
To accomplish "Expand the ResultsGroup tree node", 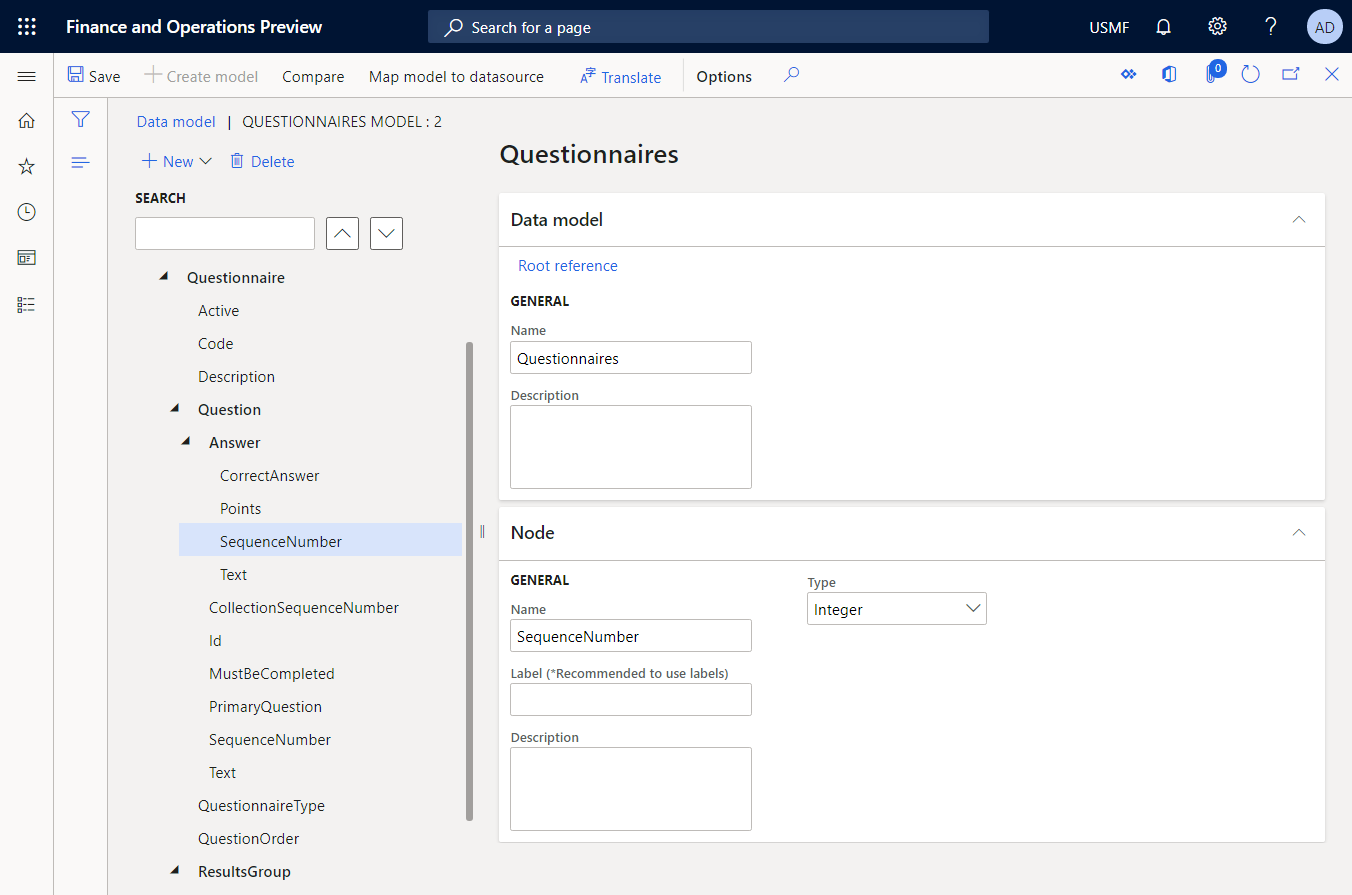I will click(x=174, y=871).
